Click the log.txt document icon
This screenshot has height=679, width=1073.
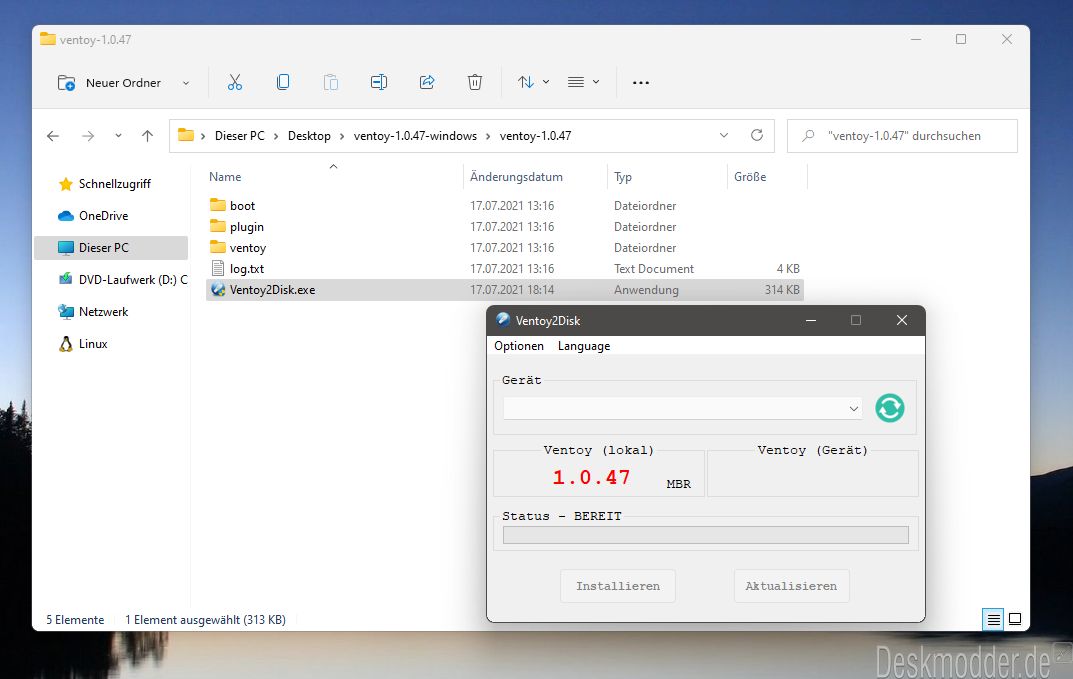pos(218,268)
